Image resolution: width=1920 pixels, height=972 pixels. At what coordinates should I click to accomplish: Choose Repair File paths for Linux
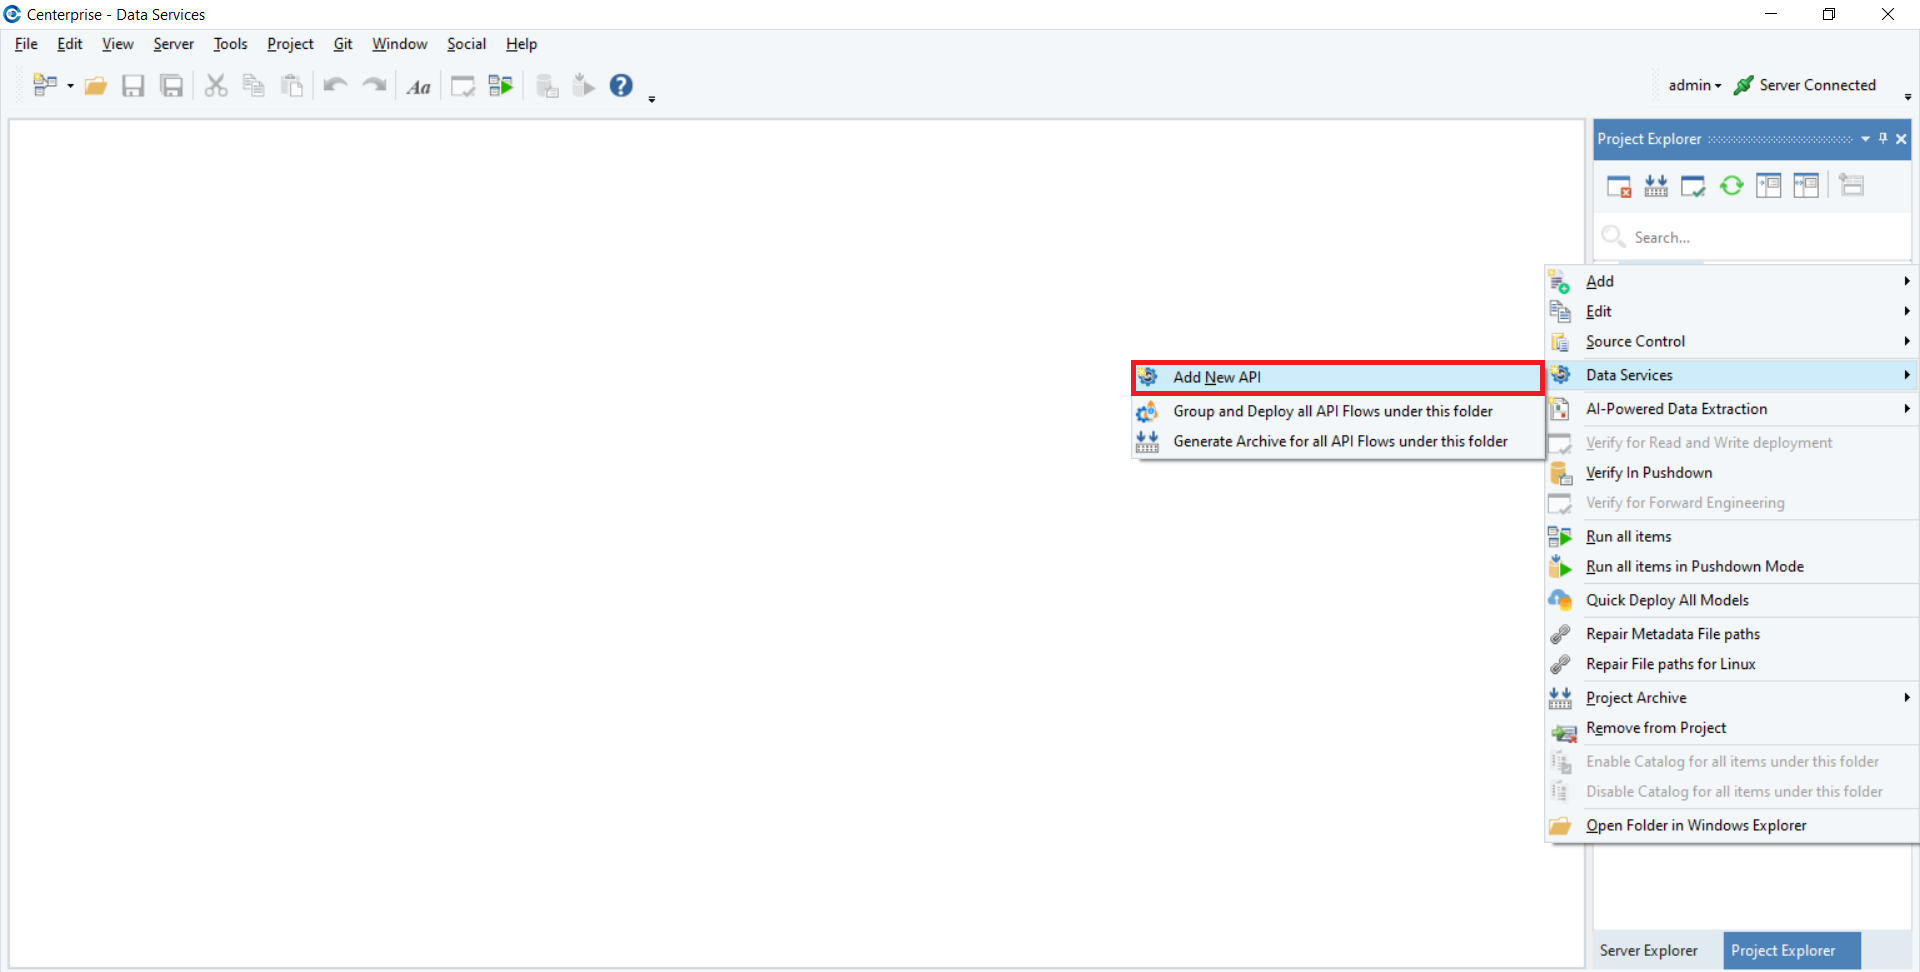pyautogui.click(x=1732, y=664)
